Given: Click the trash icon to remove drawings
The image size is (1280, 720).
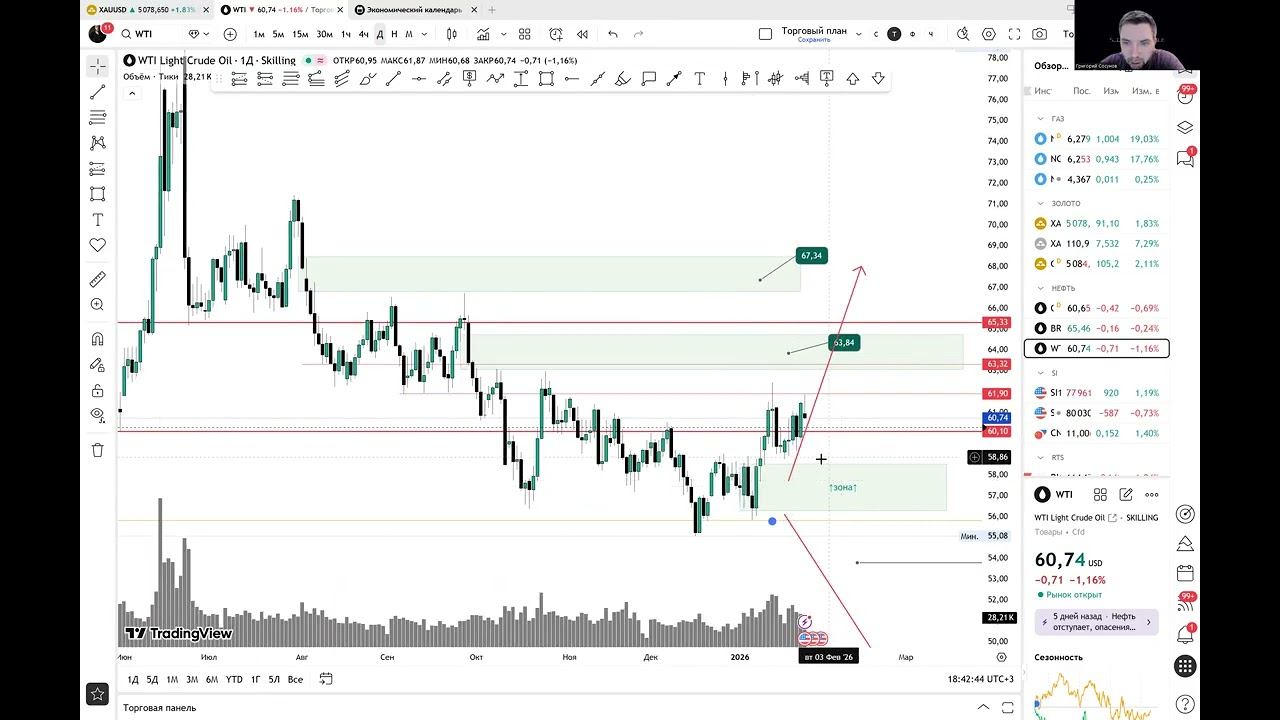Looking at the screenshot, I should [x=97, y=450].
